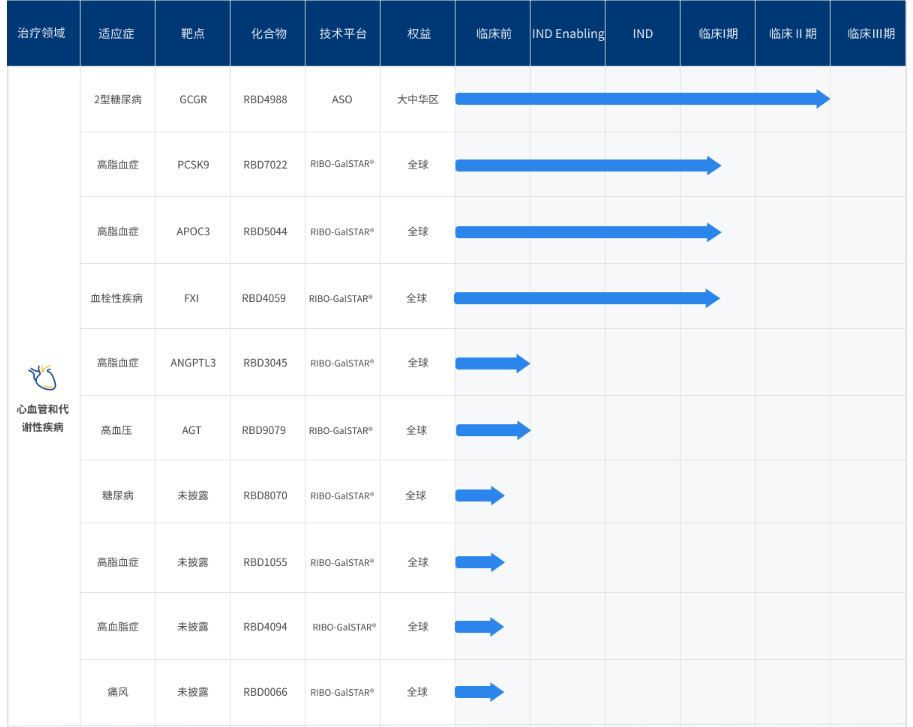The height and width of the screenshot is (727, 913).
Task: Click the RBD3045 progress arrow bar
Action: tap(493, 364)
